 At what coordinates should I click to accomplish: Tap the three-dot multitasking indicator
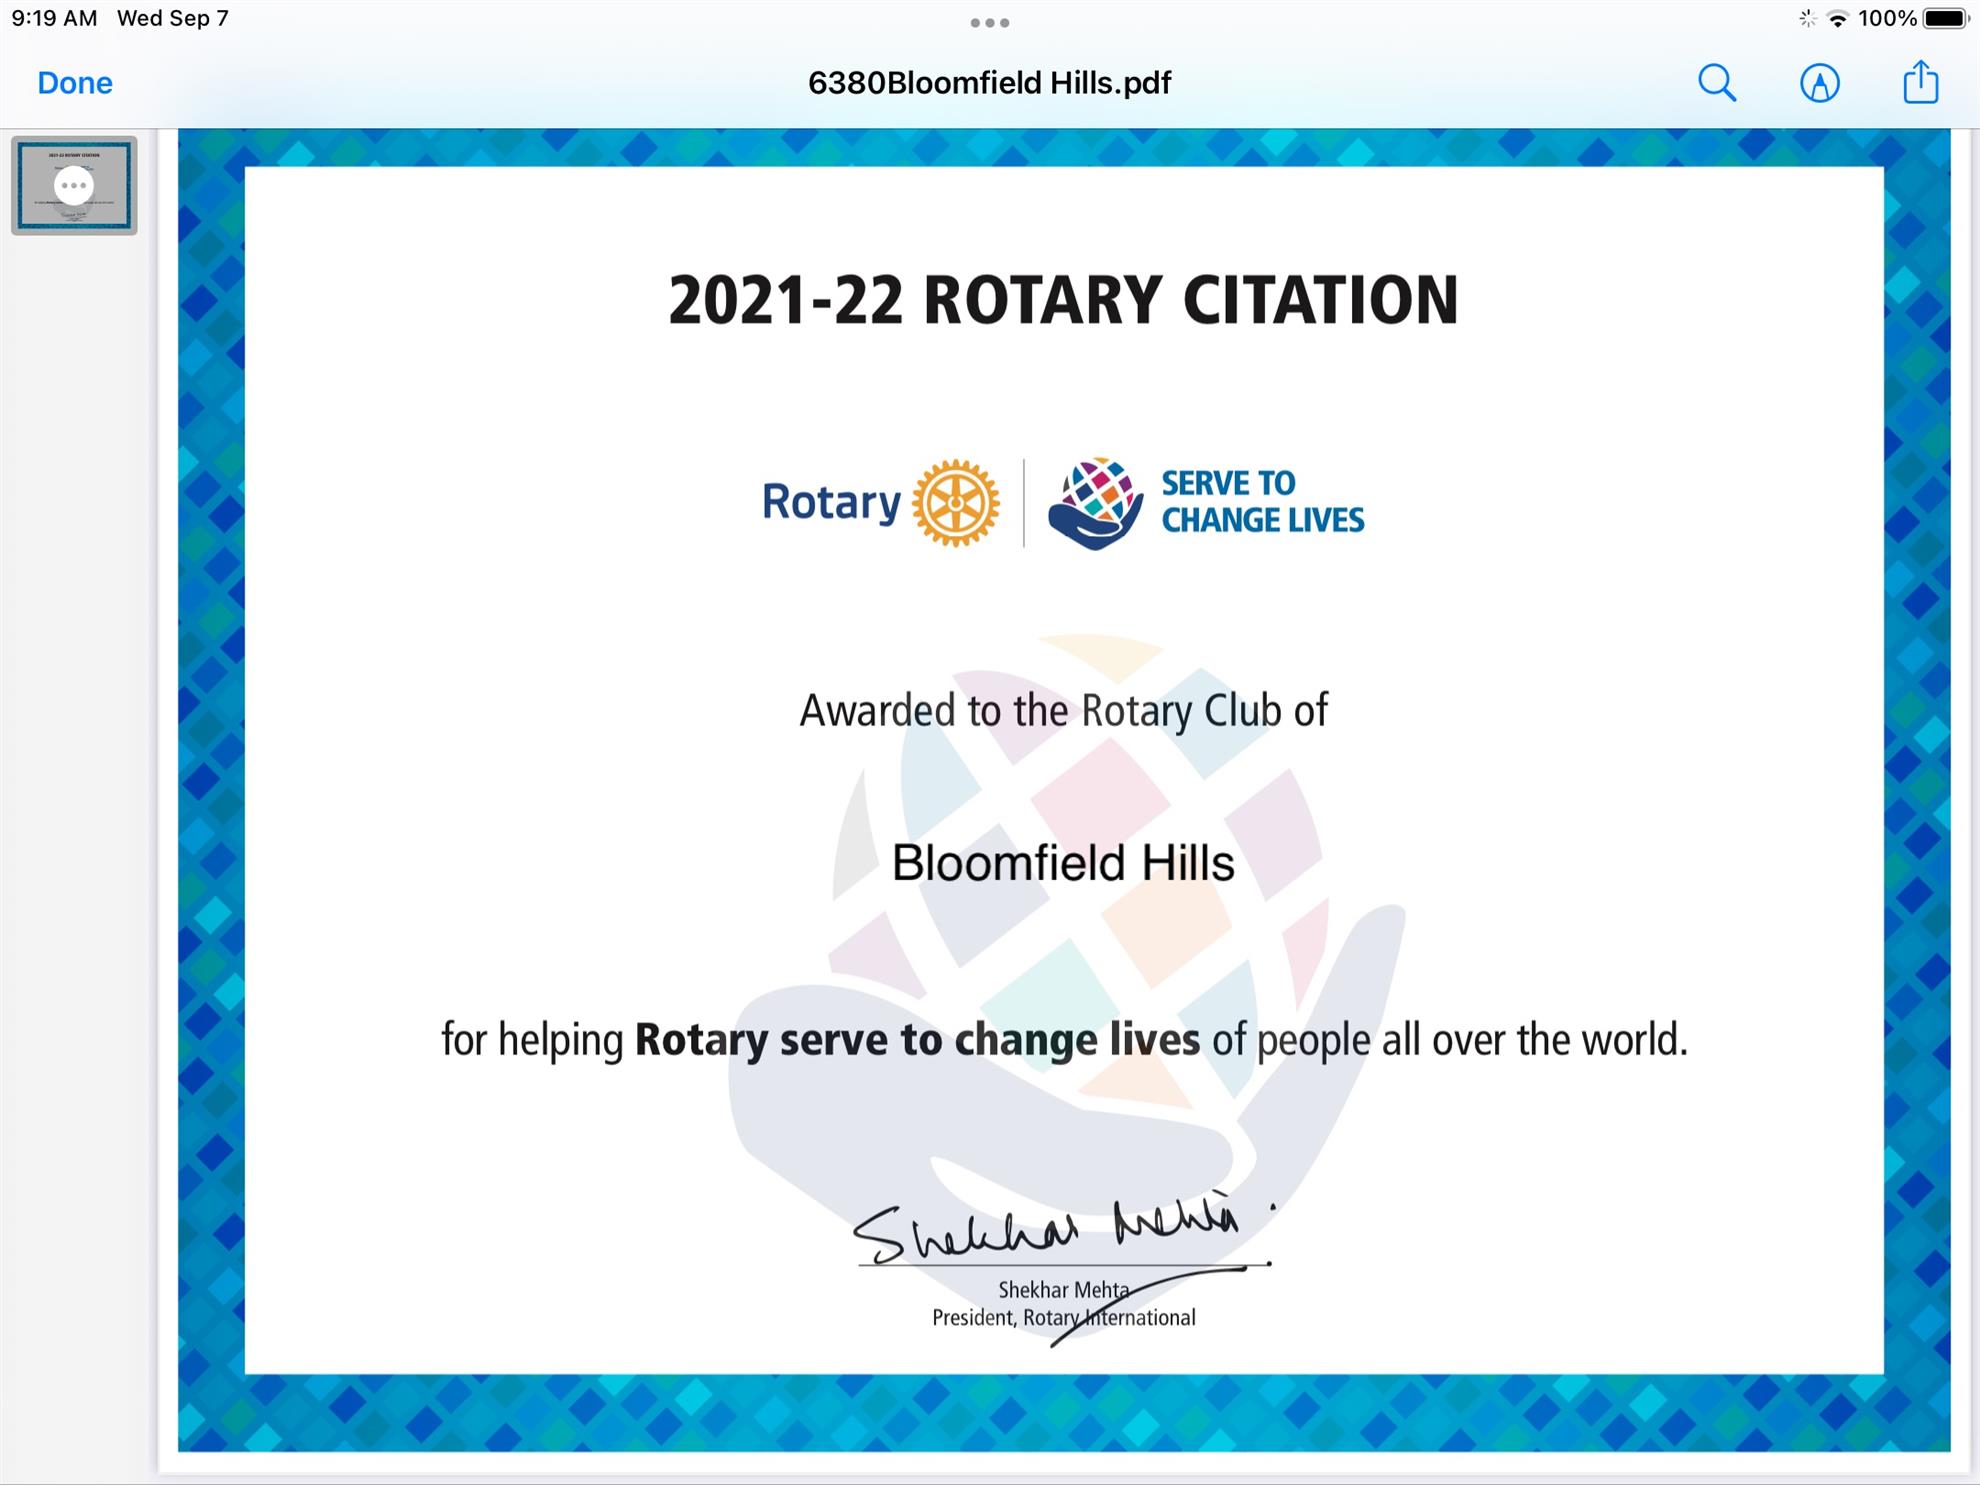[990, 23]
